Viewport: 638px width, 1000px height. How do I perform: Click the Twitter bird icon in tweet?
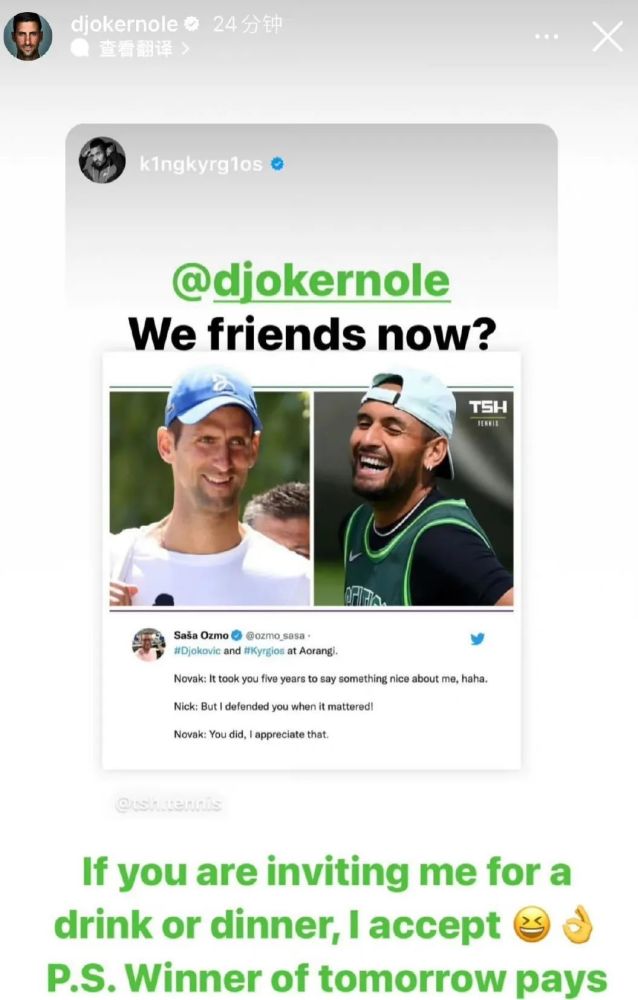(x=477, y=638)
